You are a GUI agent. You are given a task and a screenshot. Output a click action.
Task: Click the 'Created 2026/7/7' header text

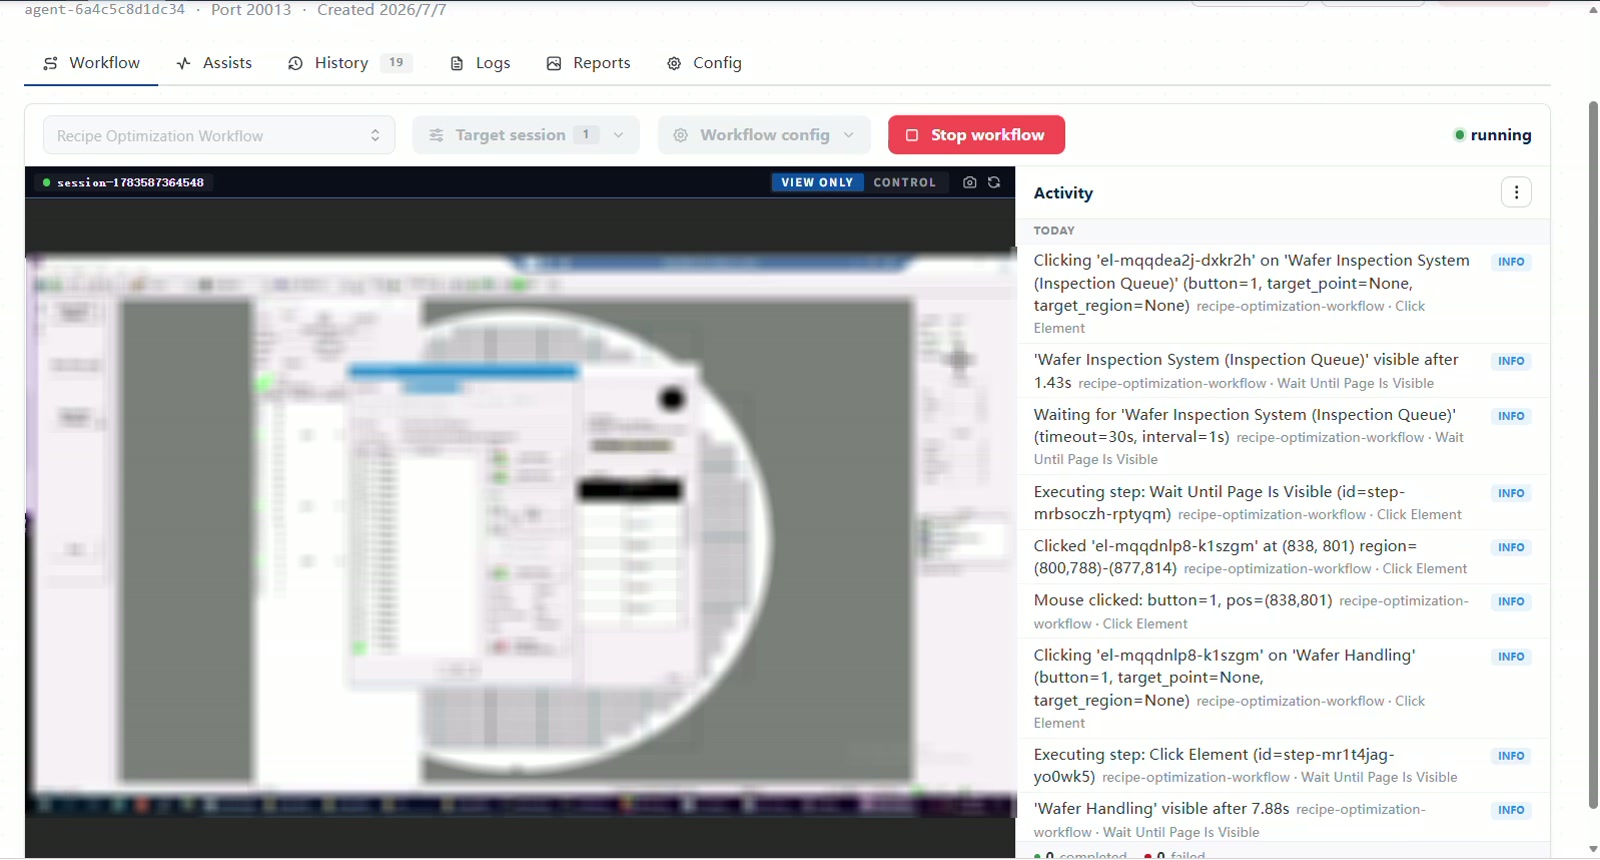click(382, 10)
